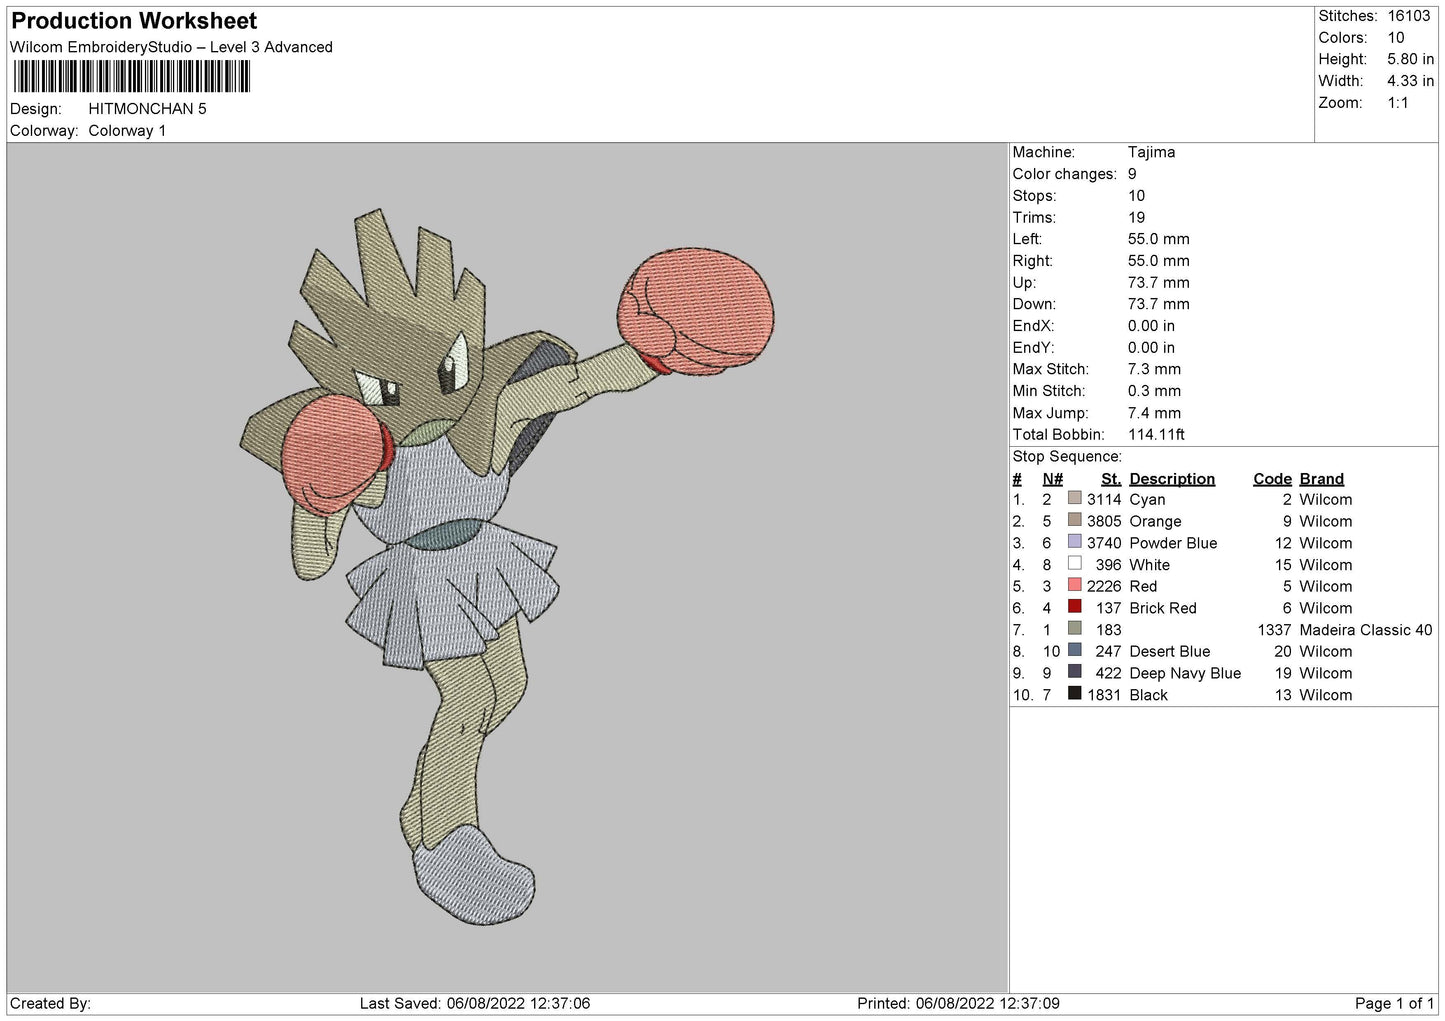Click the Zoom value '1:1'
This screenshot has height=1021, width=1445.
1397,103
